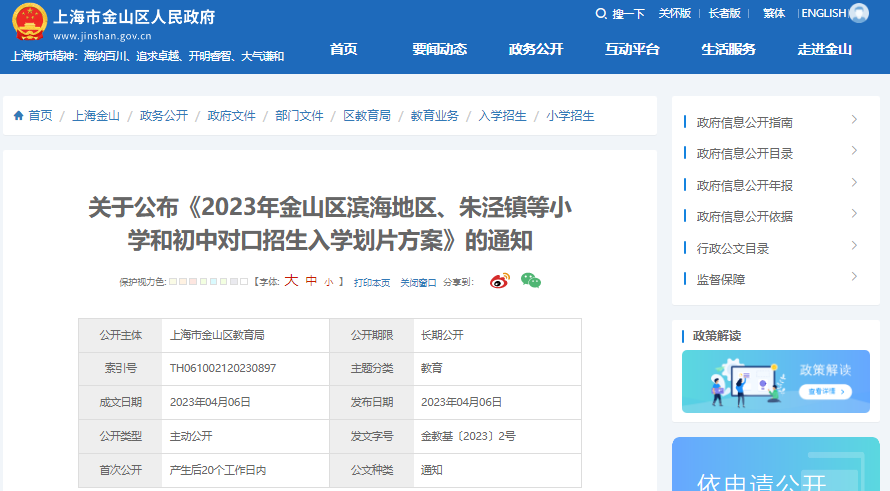Share the notice via WeChat icon
The height and width of the screenshot is (491, 890).
531,281
